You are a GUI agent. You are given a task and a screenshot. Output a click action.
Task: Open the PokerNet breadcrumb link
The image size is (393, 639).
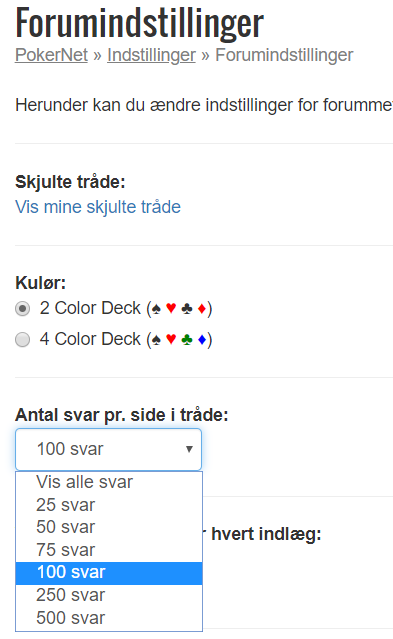[51, 55]
